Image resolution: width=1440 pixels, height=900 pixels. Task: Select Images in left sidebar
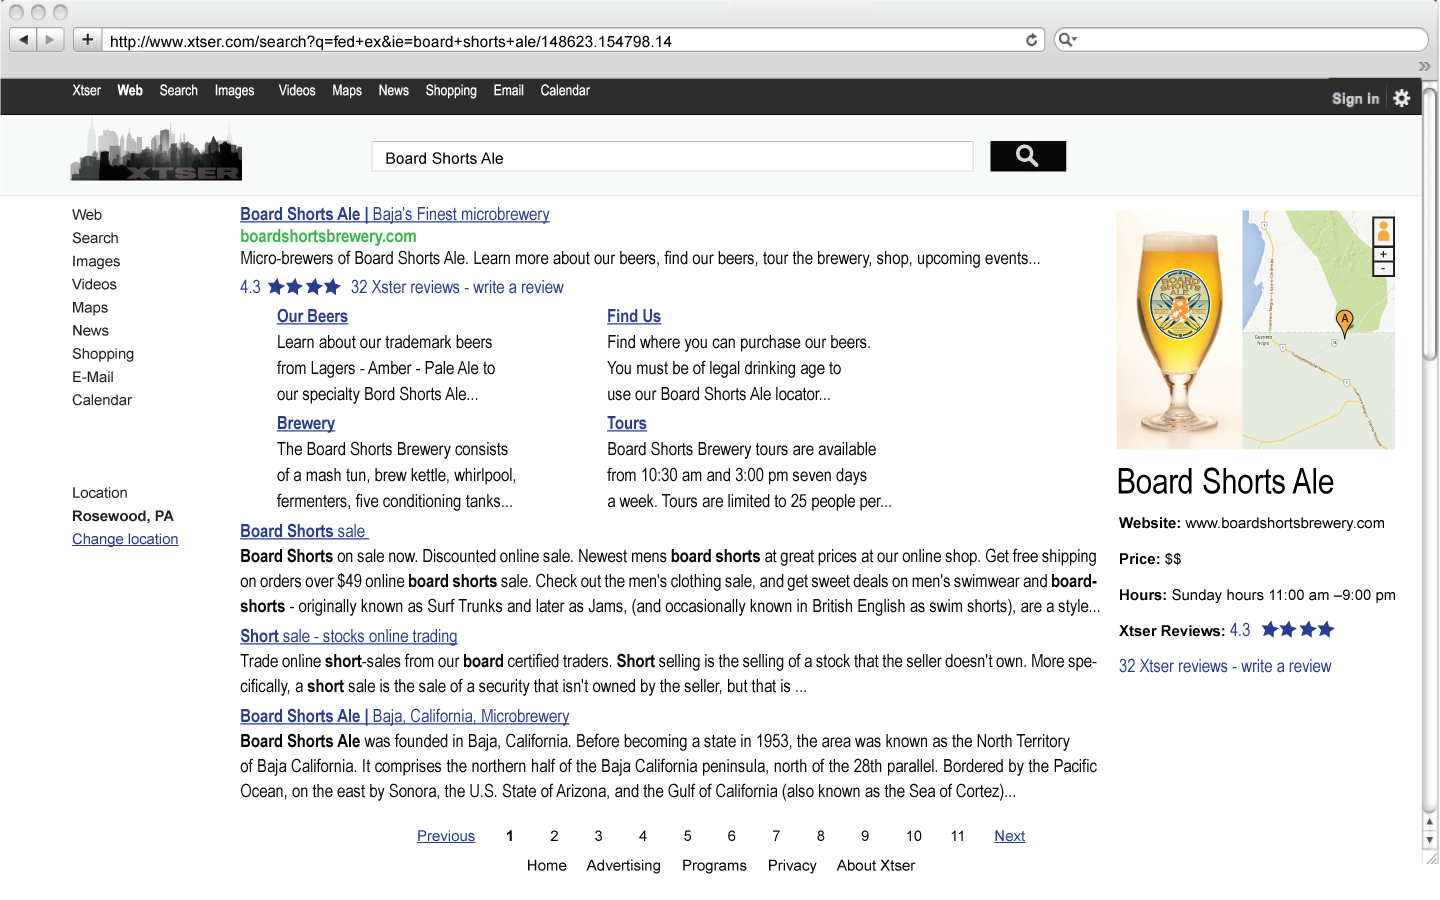point(96,261)
